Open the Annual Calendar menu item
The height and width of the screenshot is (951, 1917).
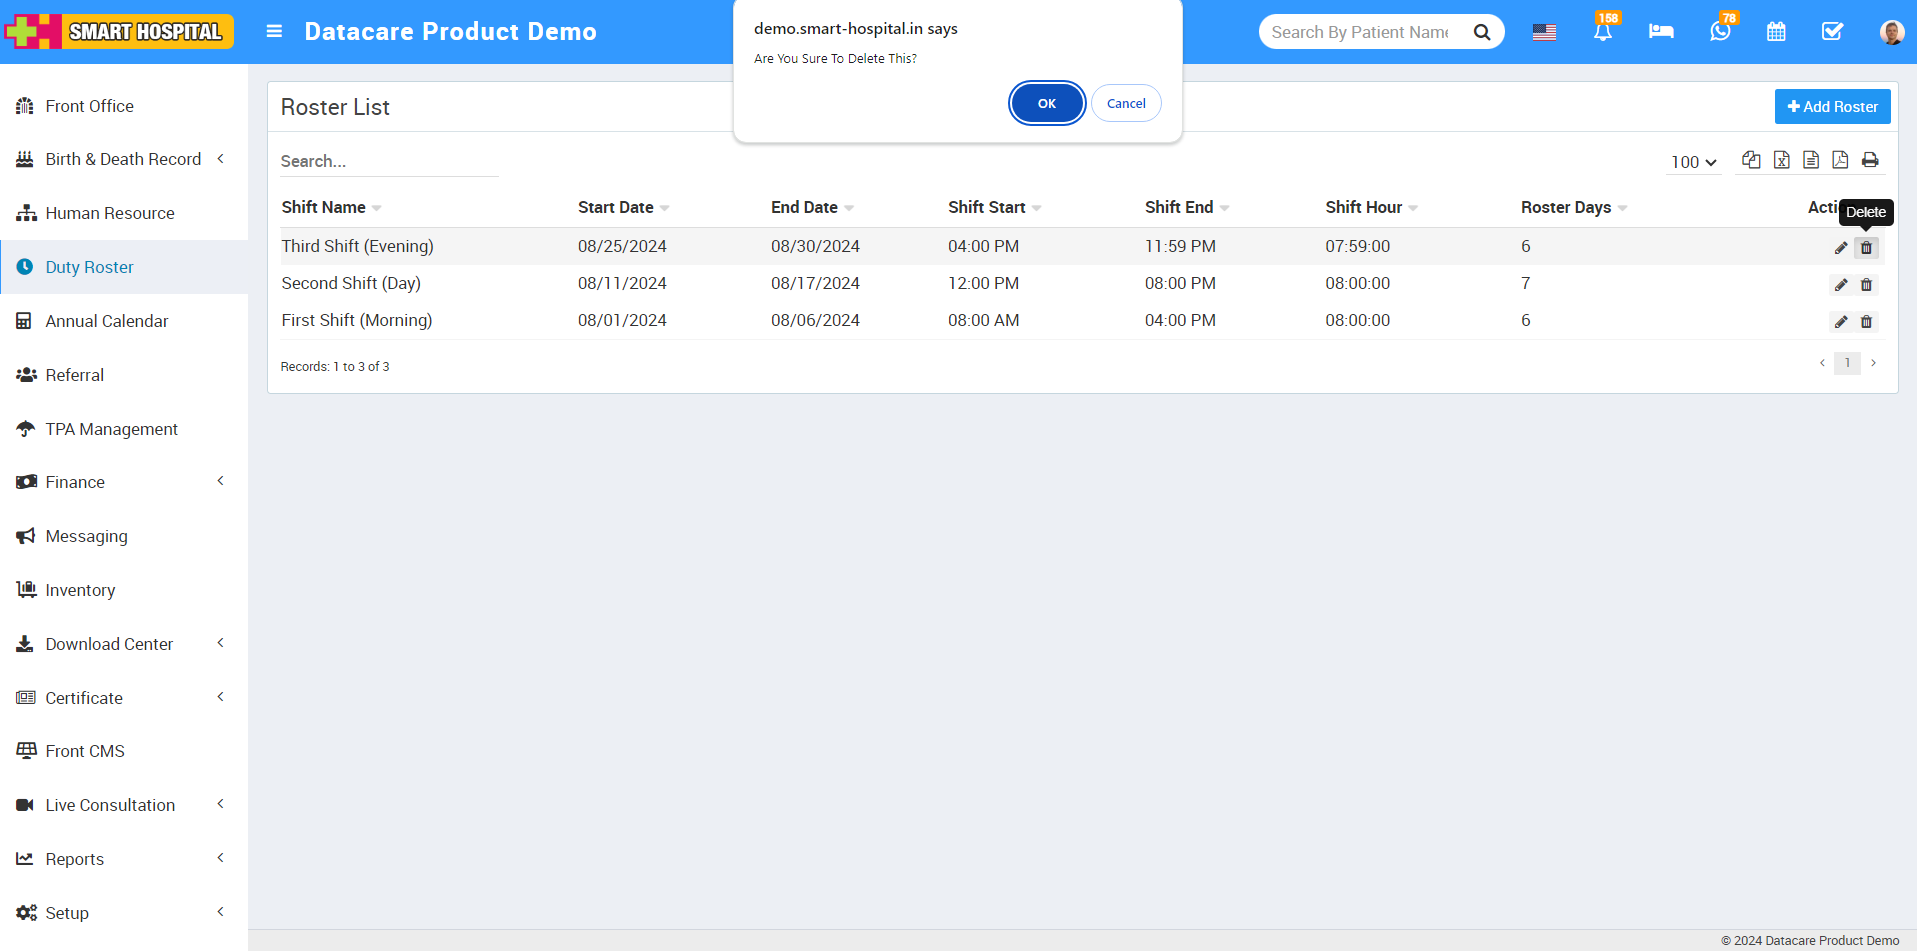click(x=107, y=321)
